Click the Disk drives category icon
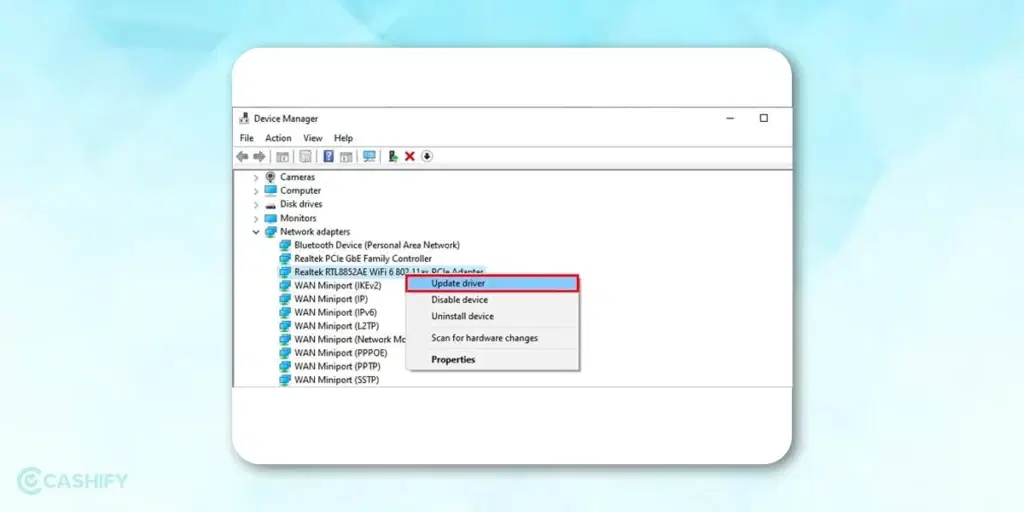The height and width of the screenshot is (512, 1024). pyautogui.click(x=271, y=204)
